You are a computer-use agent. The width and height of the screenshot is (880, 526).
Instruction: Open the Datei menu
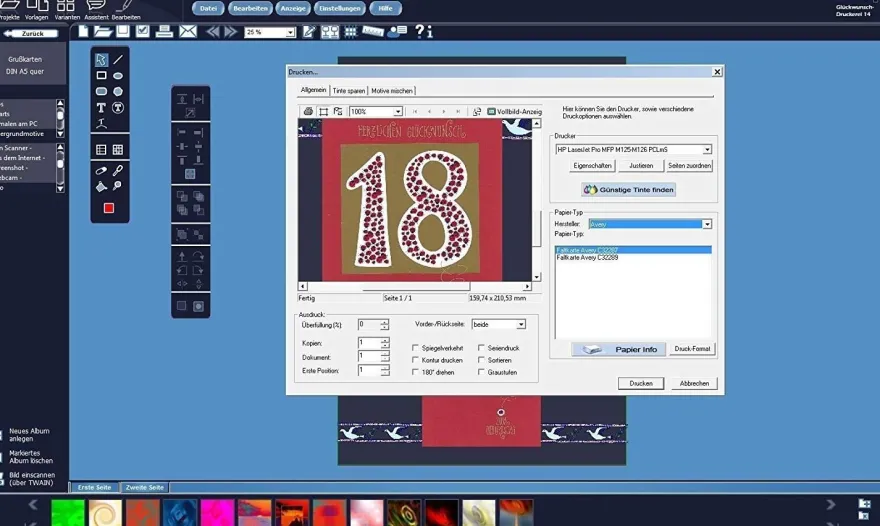click(208, 8)
